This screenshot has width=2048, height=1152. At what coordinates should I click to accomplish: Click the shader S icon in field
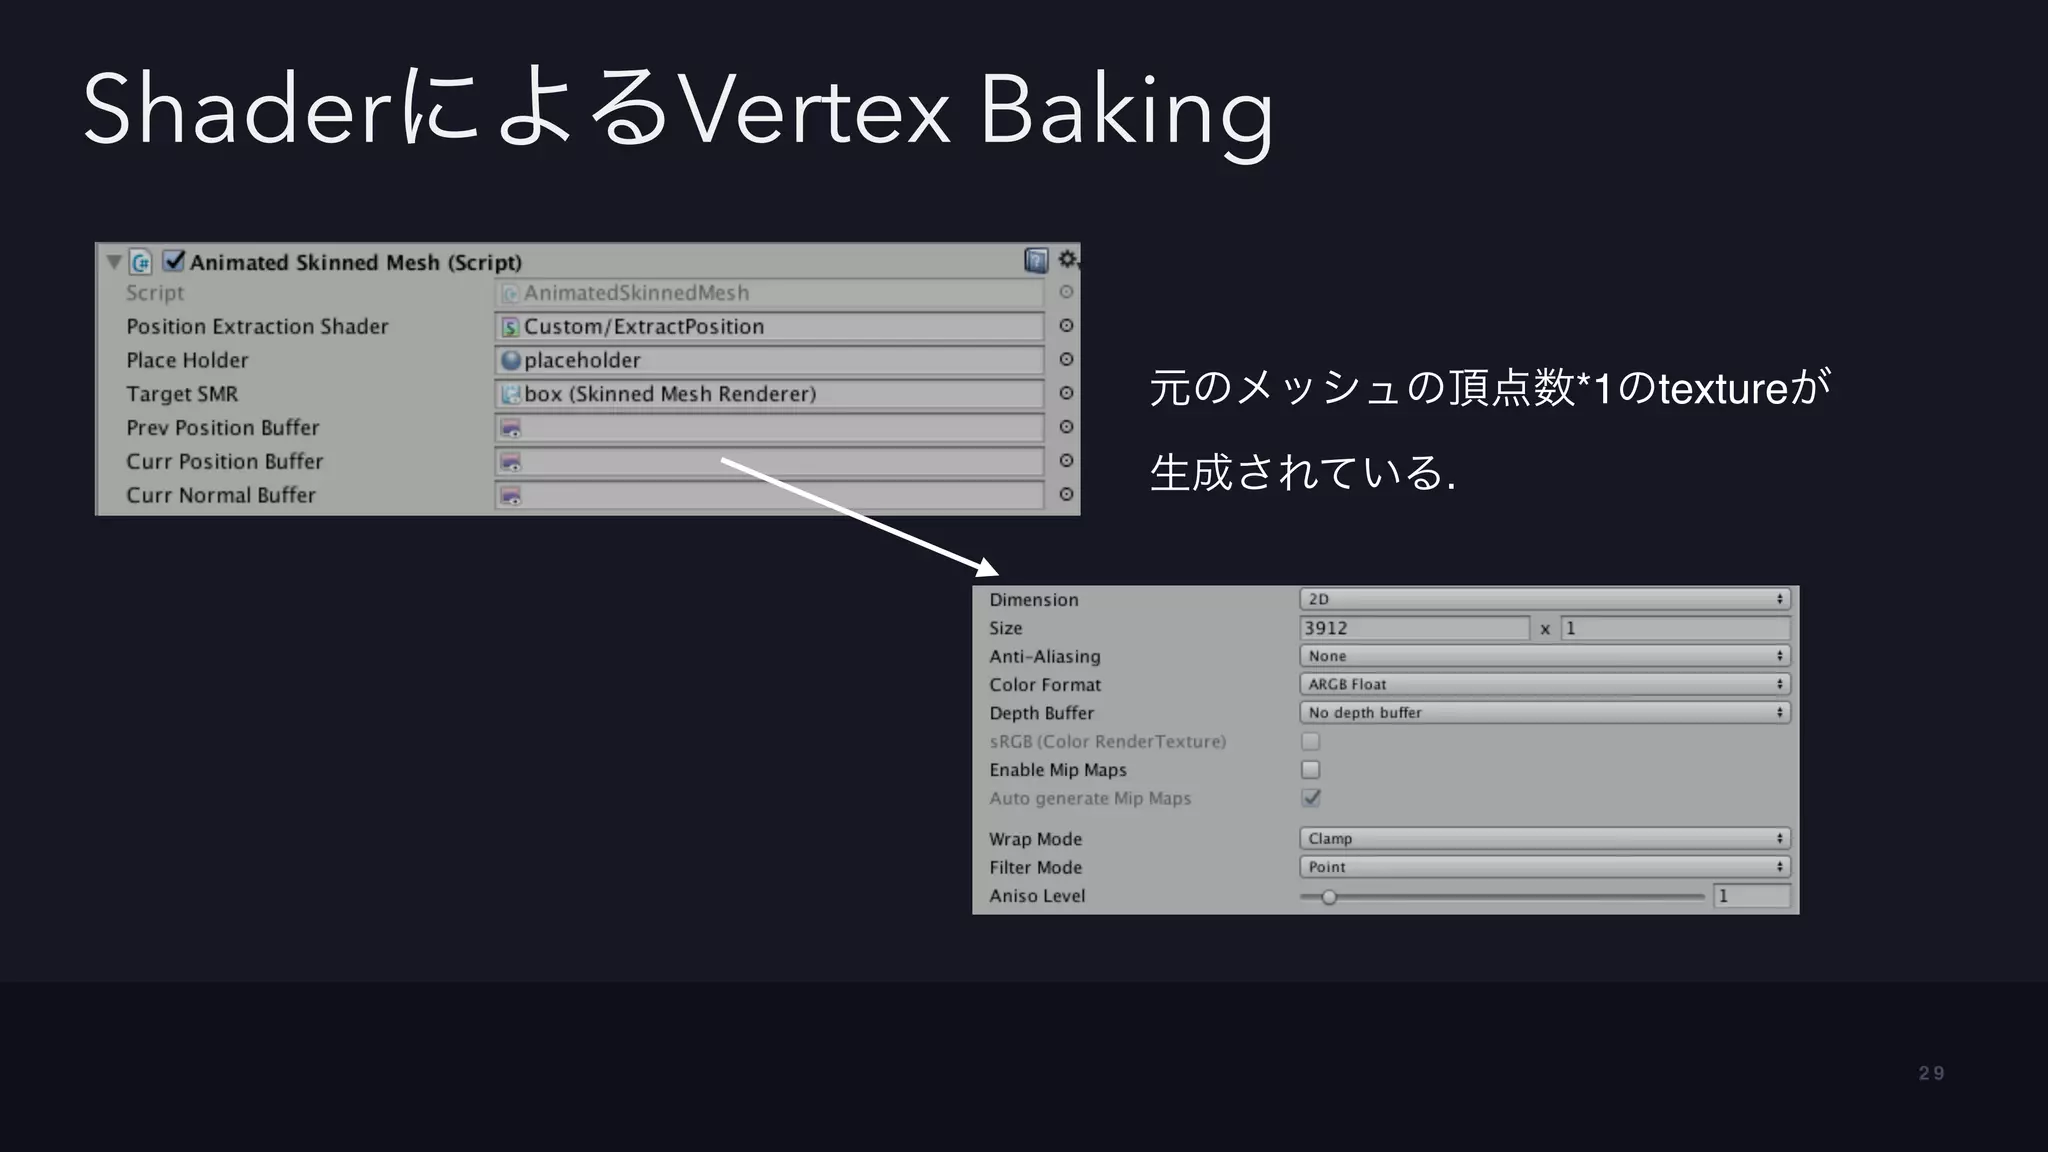510,327
